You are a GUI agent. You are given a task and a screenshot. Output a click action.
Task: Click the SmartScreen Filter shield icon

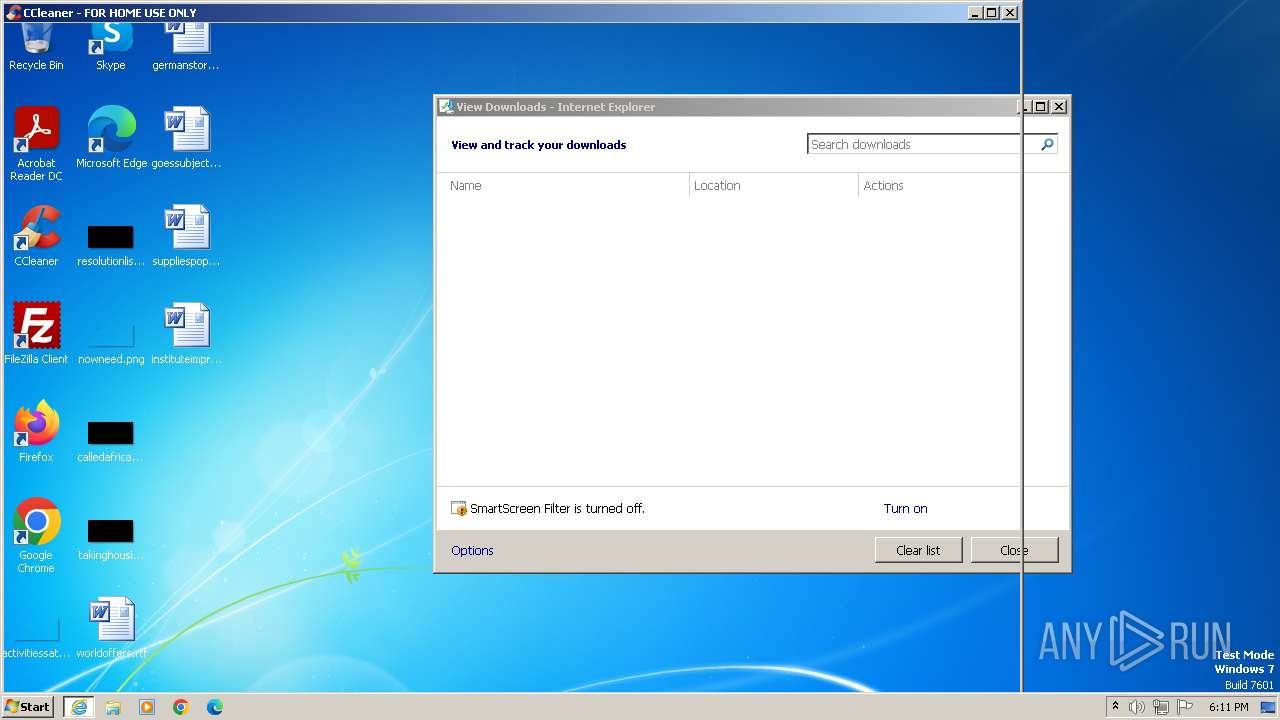click(459, 509)
